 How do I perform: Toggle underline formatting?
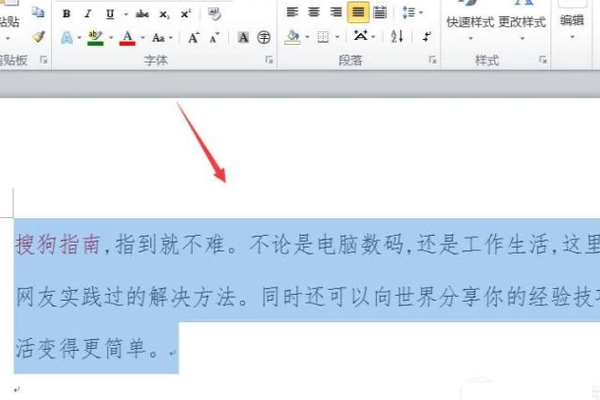pyautogui.click(x=110, y=14)
